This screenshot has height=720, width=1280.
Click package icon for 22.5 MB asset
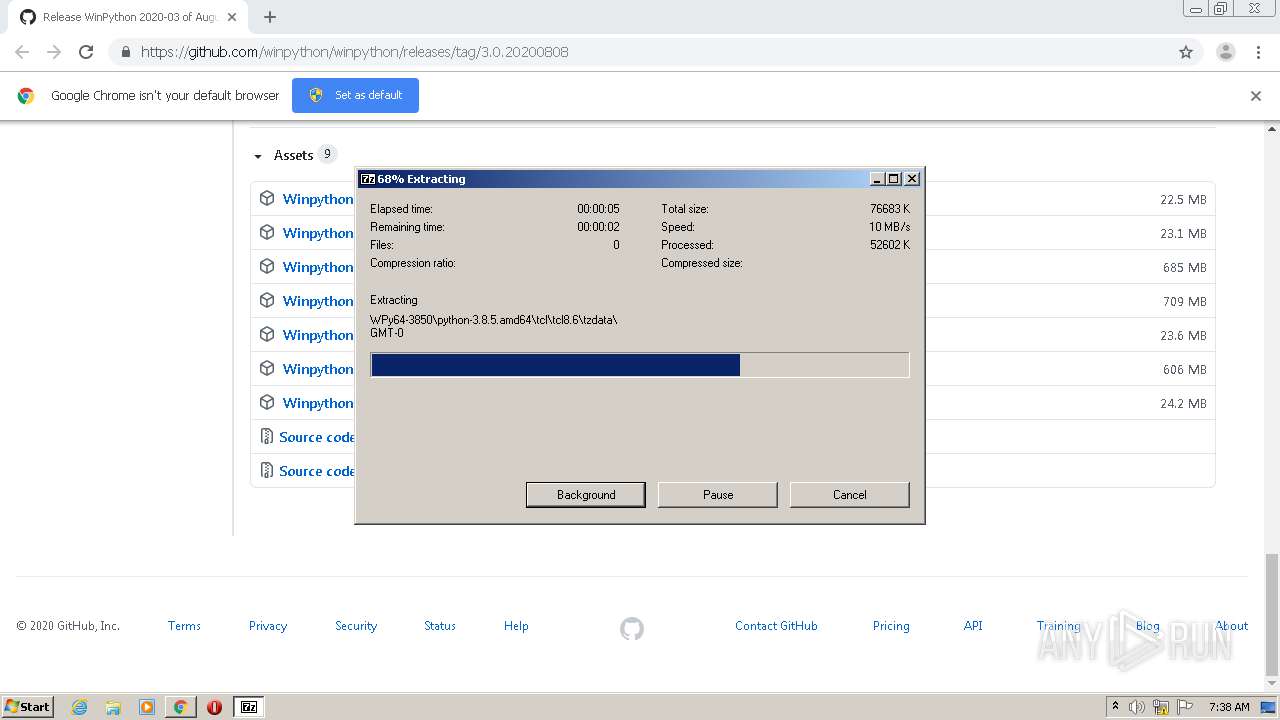(267, 198)
